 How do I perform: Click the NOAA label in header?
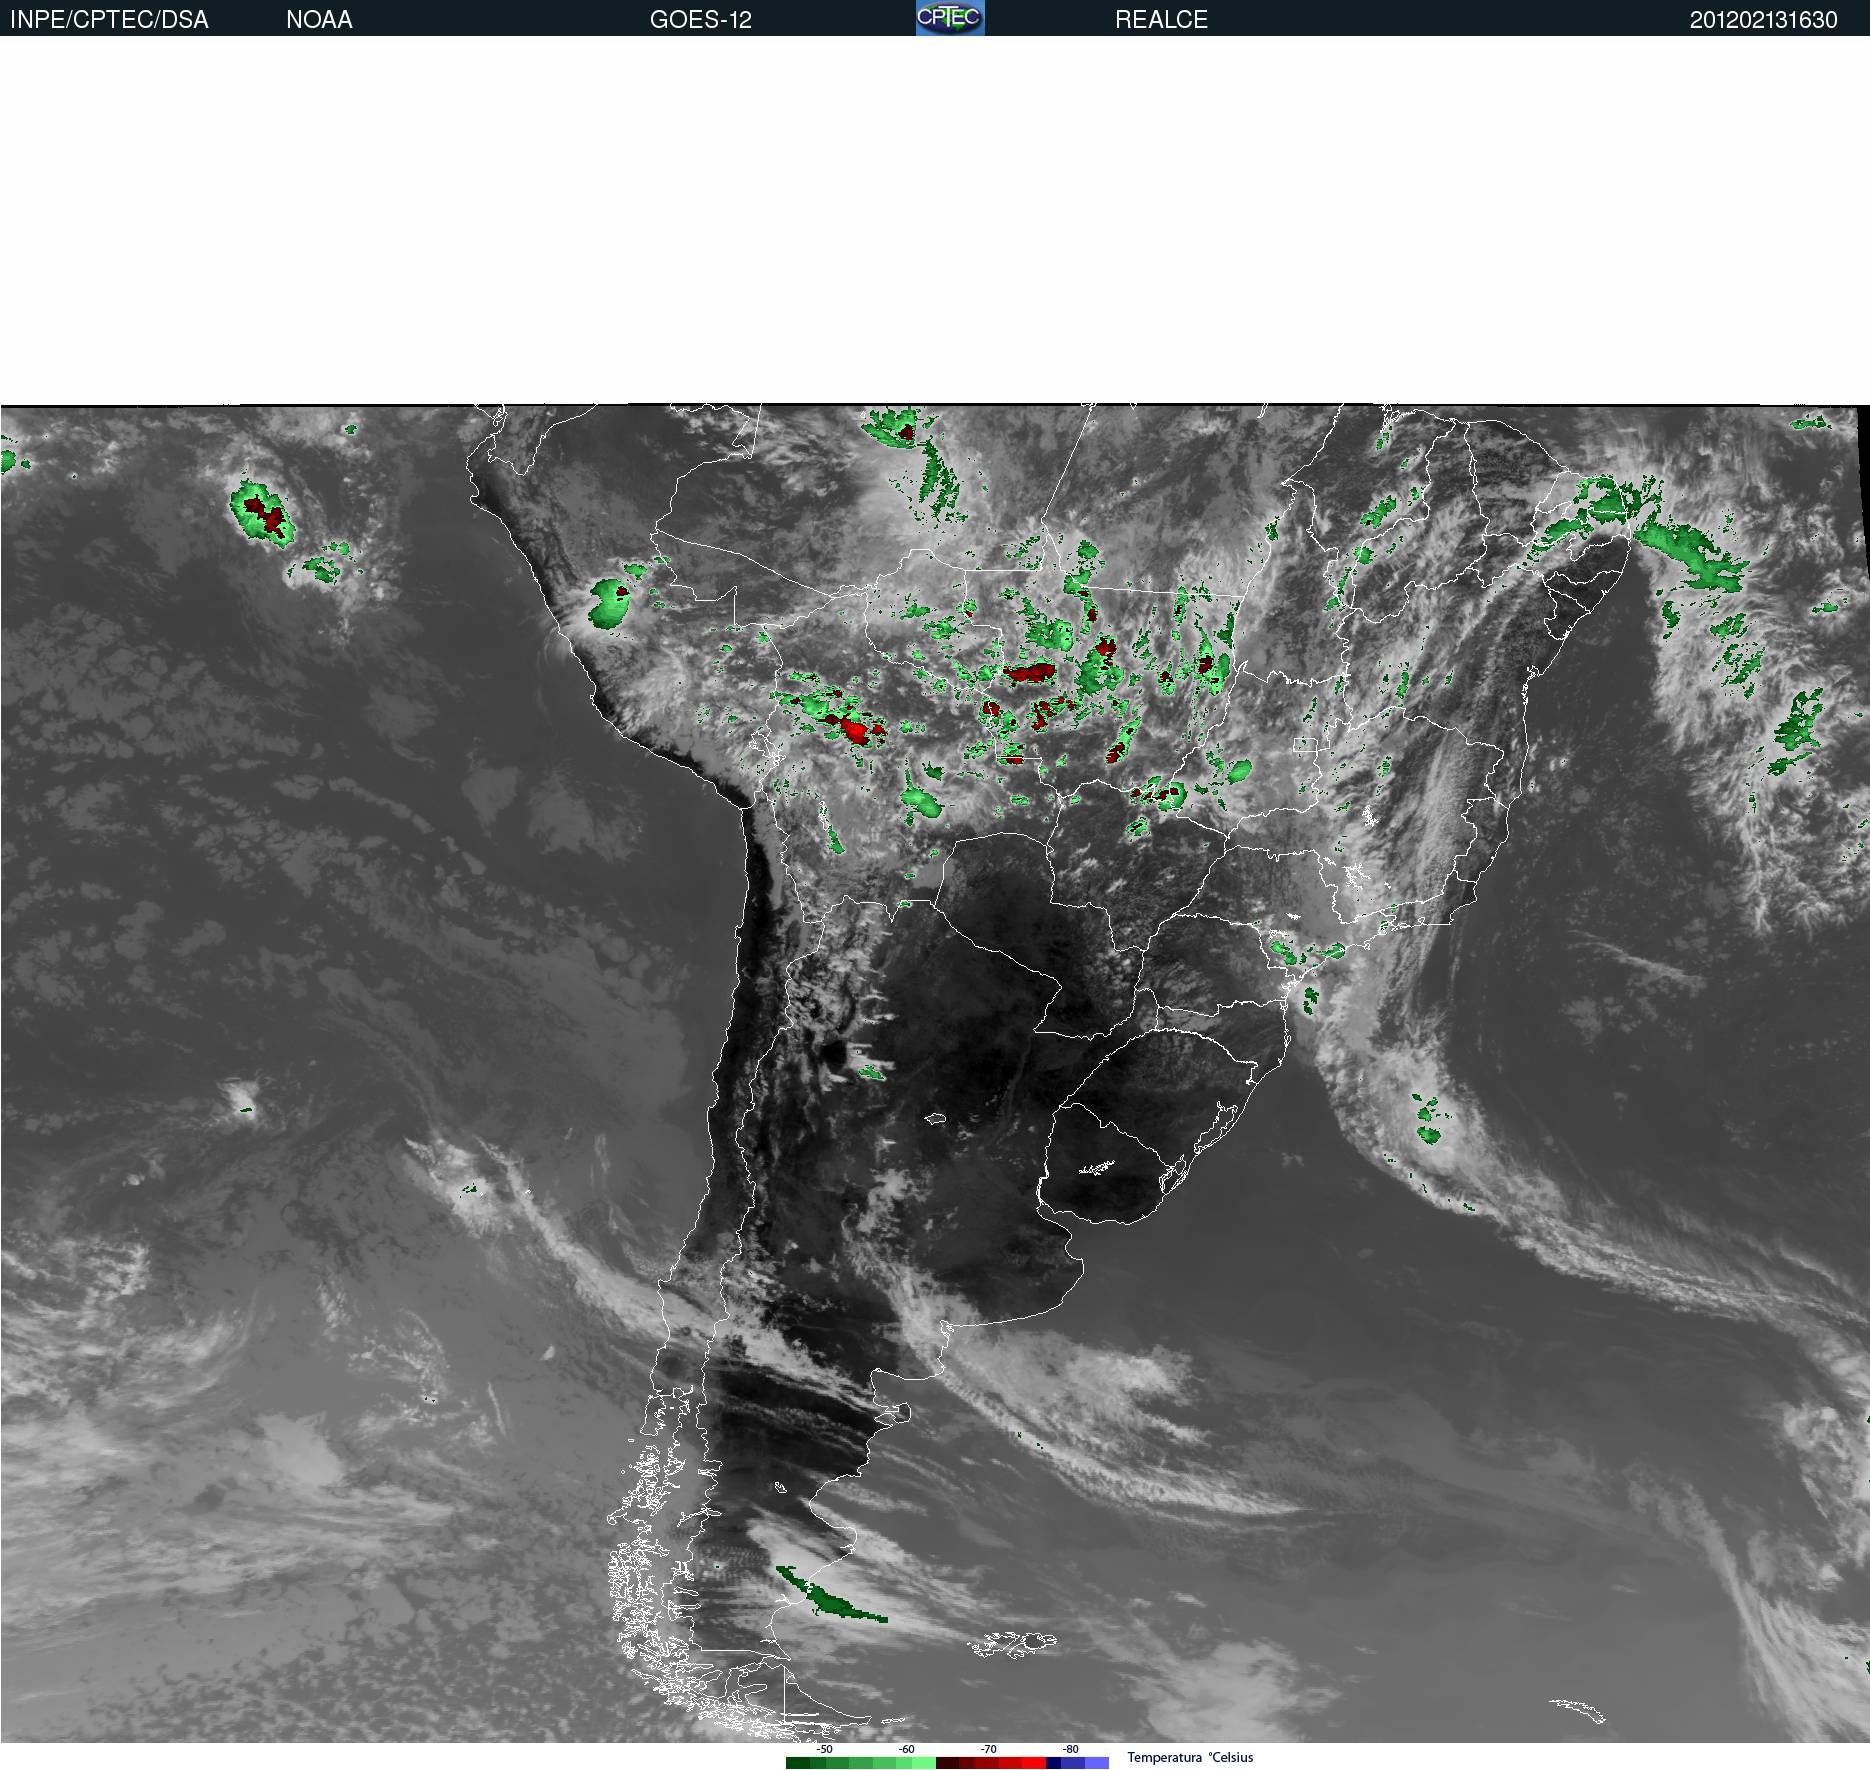319,20
